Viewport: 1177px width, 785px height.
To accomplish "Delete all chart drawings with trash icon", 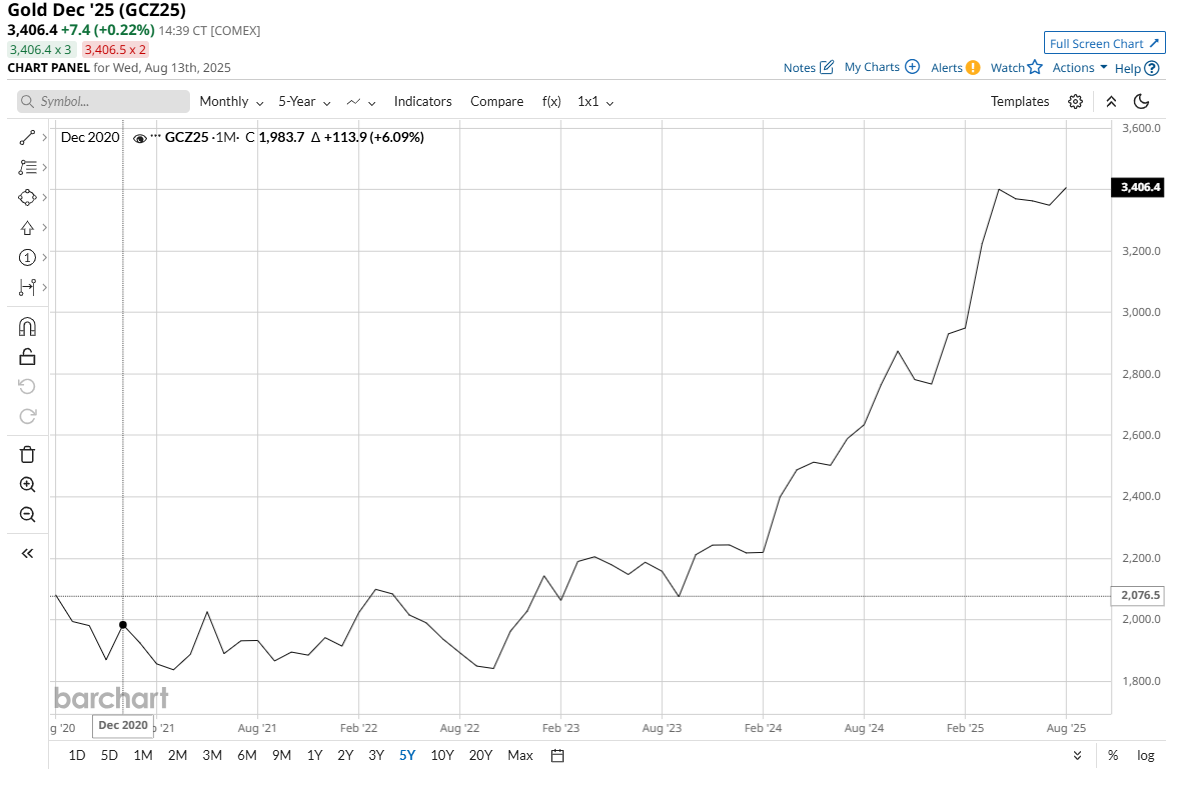I will point(27,454).
